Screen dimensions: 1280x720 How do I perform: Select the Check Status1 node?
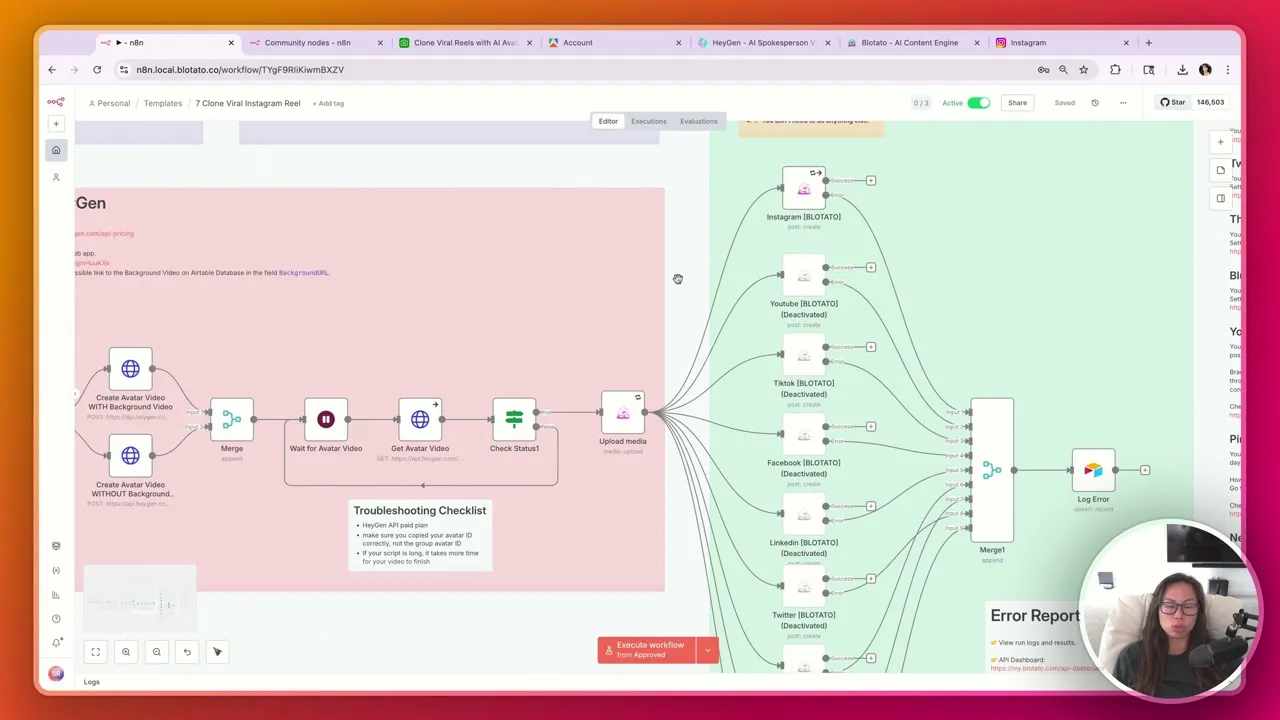point(514,420)
